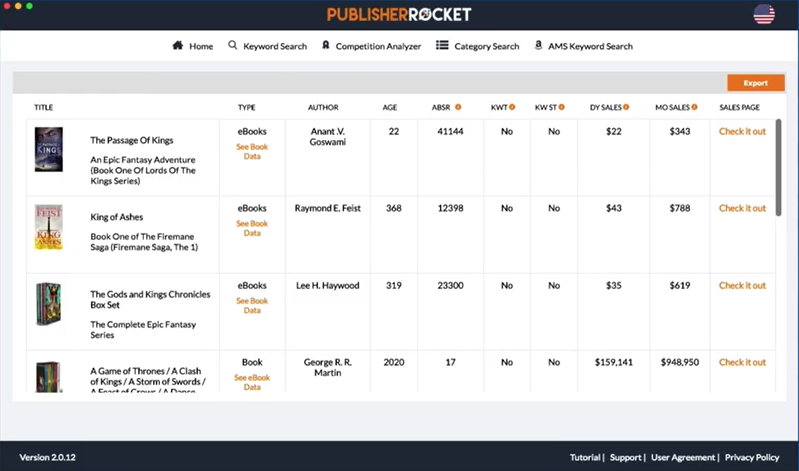Viewport: 799px width, 471px height.
Task: Click the Game of Thrones box set thumbnail
Action: pos(49,377)
